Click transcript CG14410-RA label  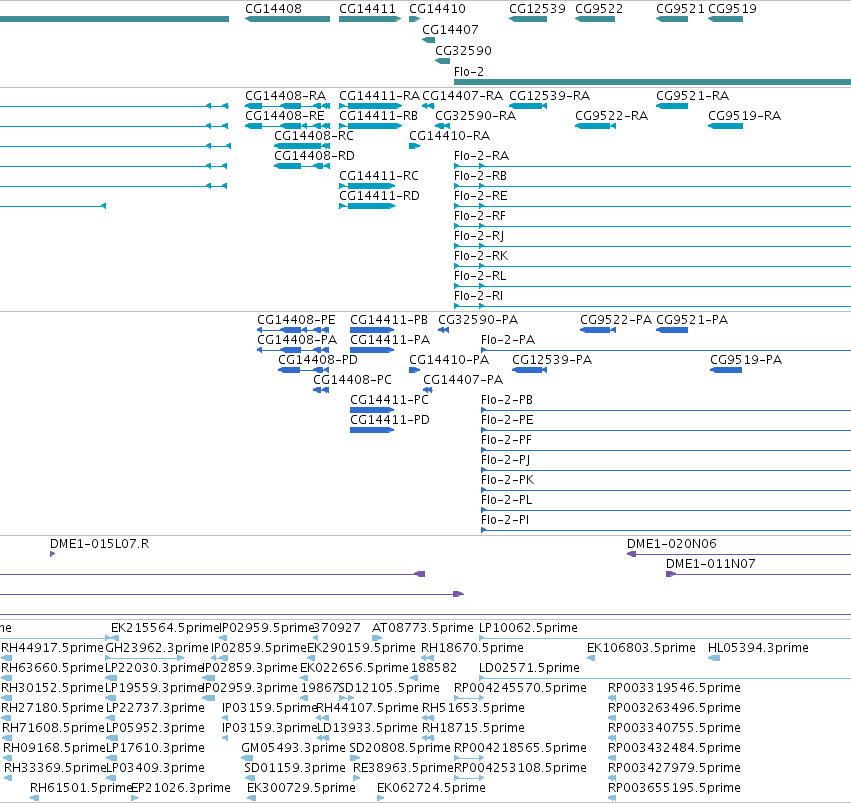[449, 136]
